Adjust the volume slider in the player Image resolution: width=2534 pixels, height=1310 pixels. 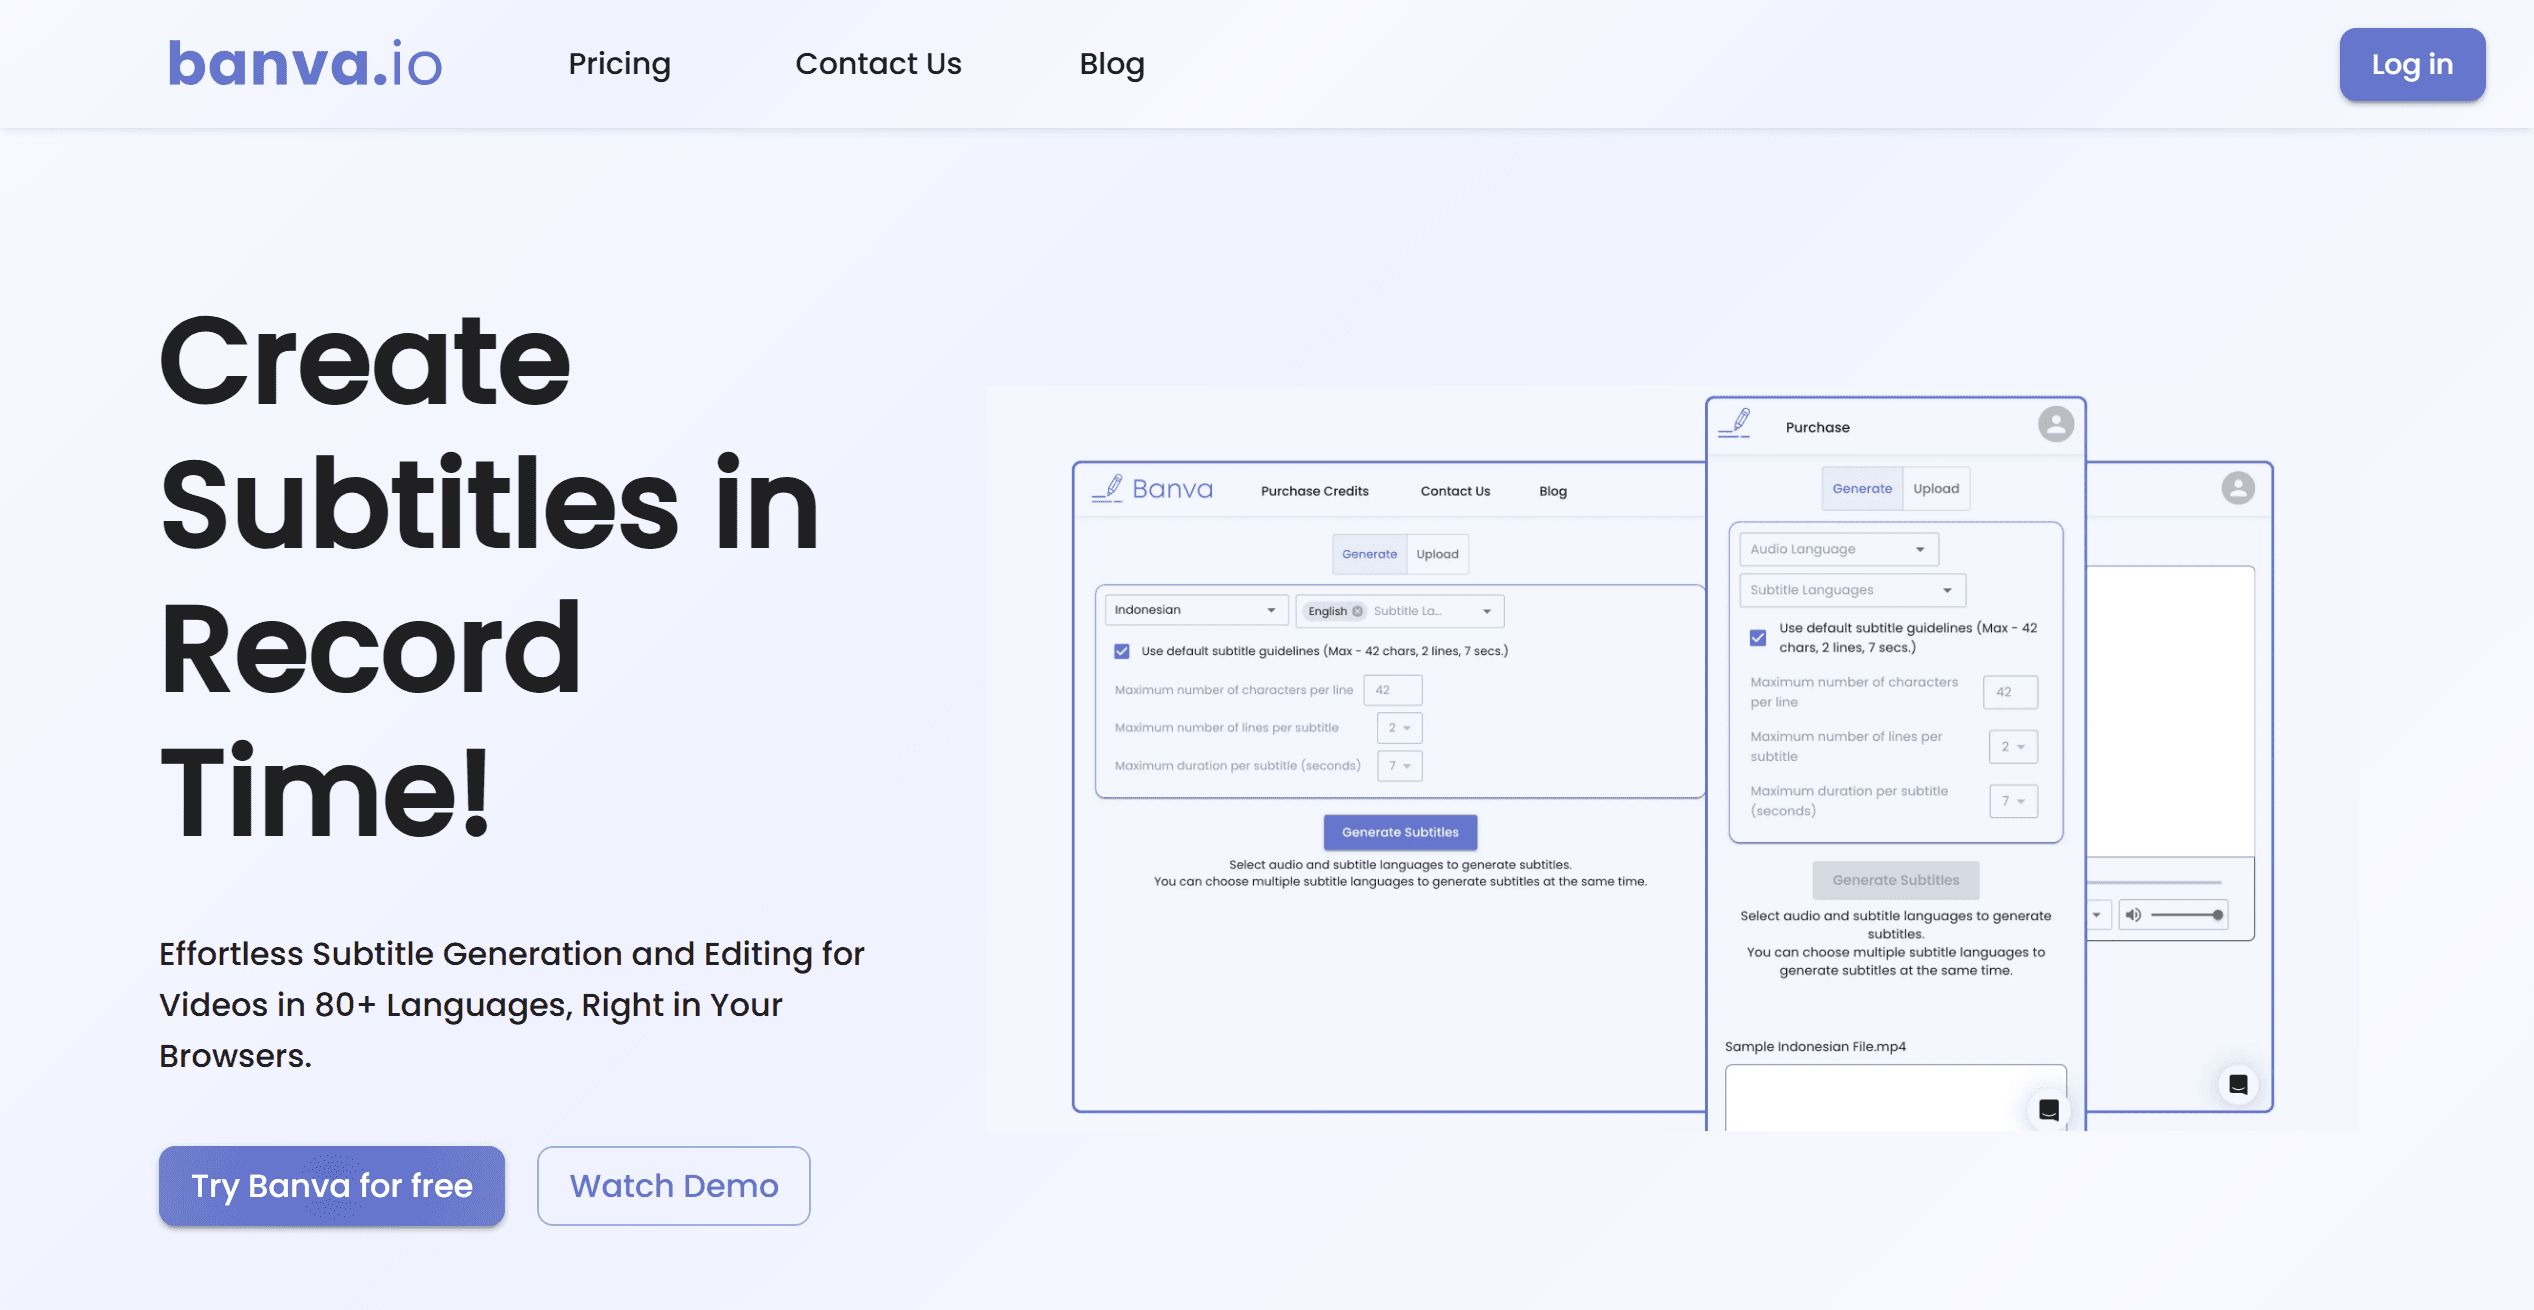click(2186, 915)
